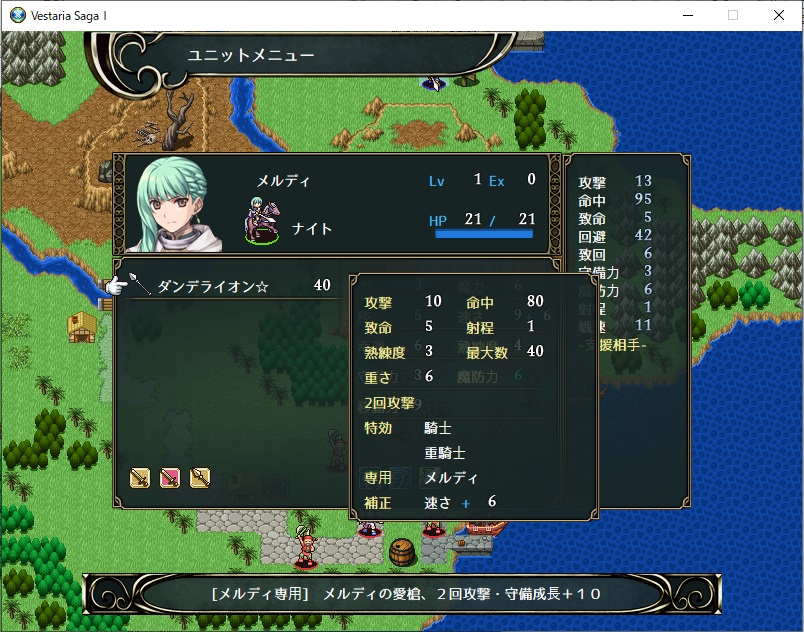Click weapon 命中 80 in detail popup
Viewport: 804px width, 632px height.
(505, 302)
